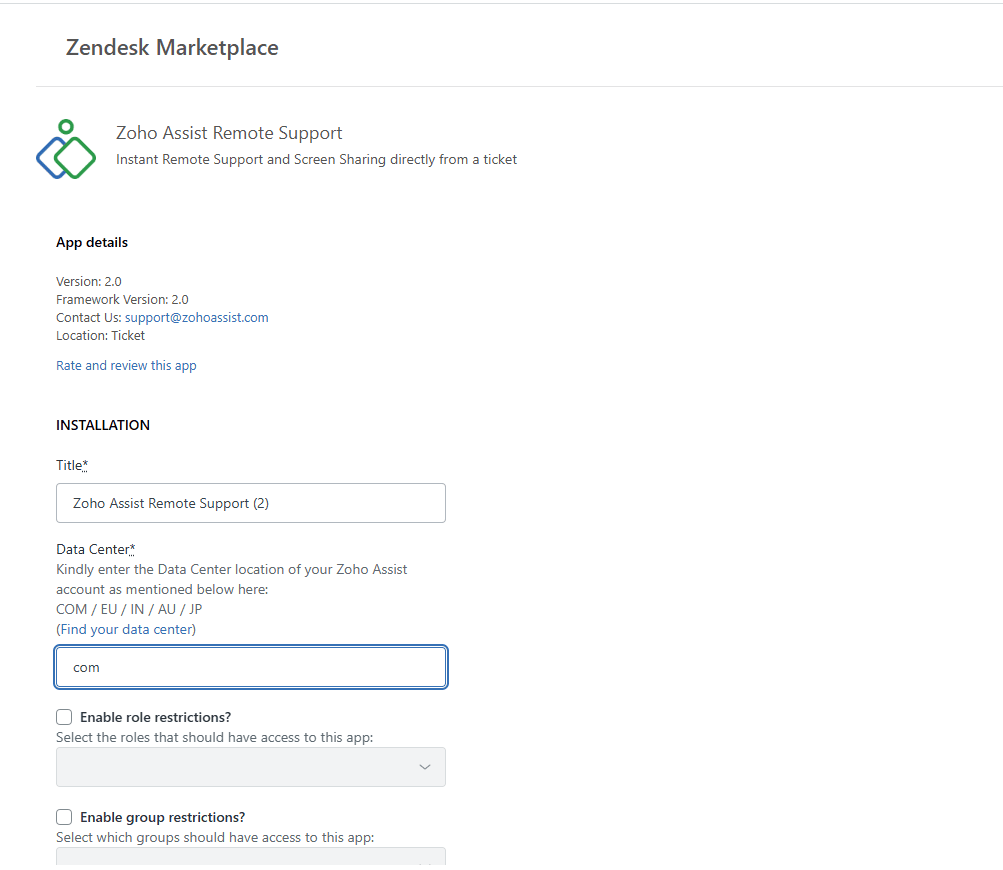Click the Data Center text box containing com

coord(250,667)
